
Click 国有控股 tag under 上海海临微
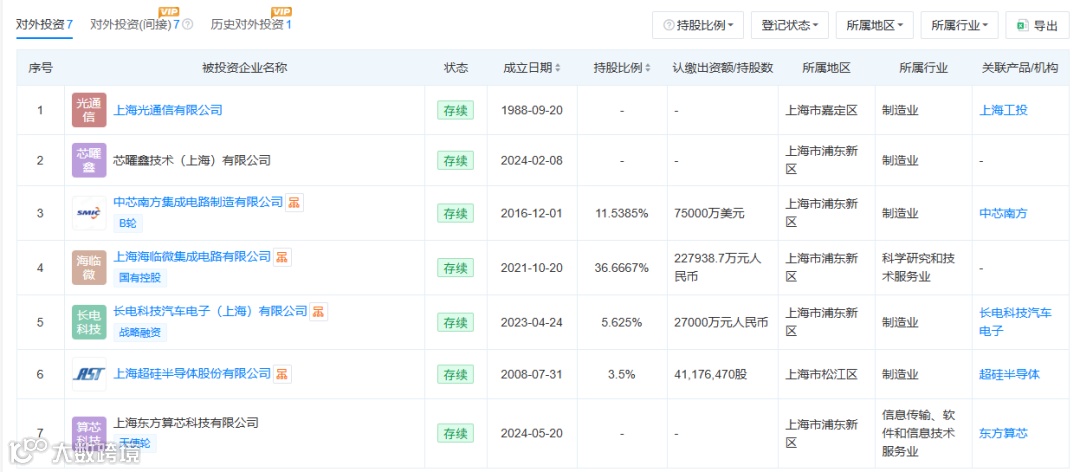[x=140, y=278]
